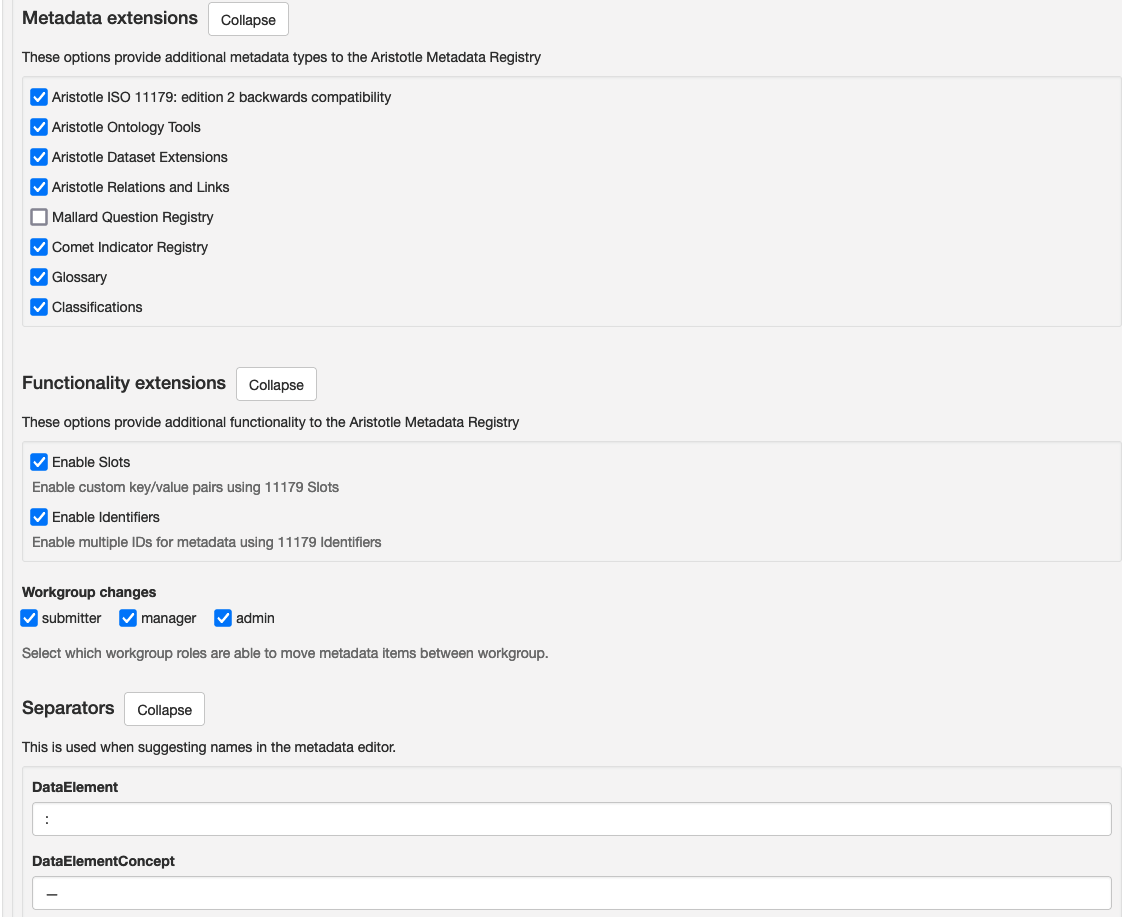1122x917 pixels.
Task: Toggle Comet Indicator Registry checkbox
Action: (x=39, y=247)
